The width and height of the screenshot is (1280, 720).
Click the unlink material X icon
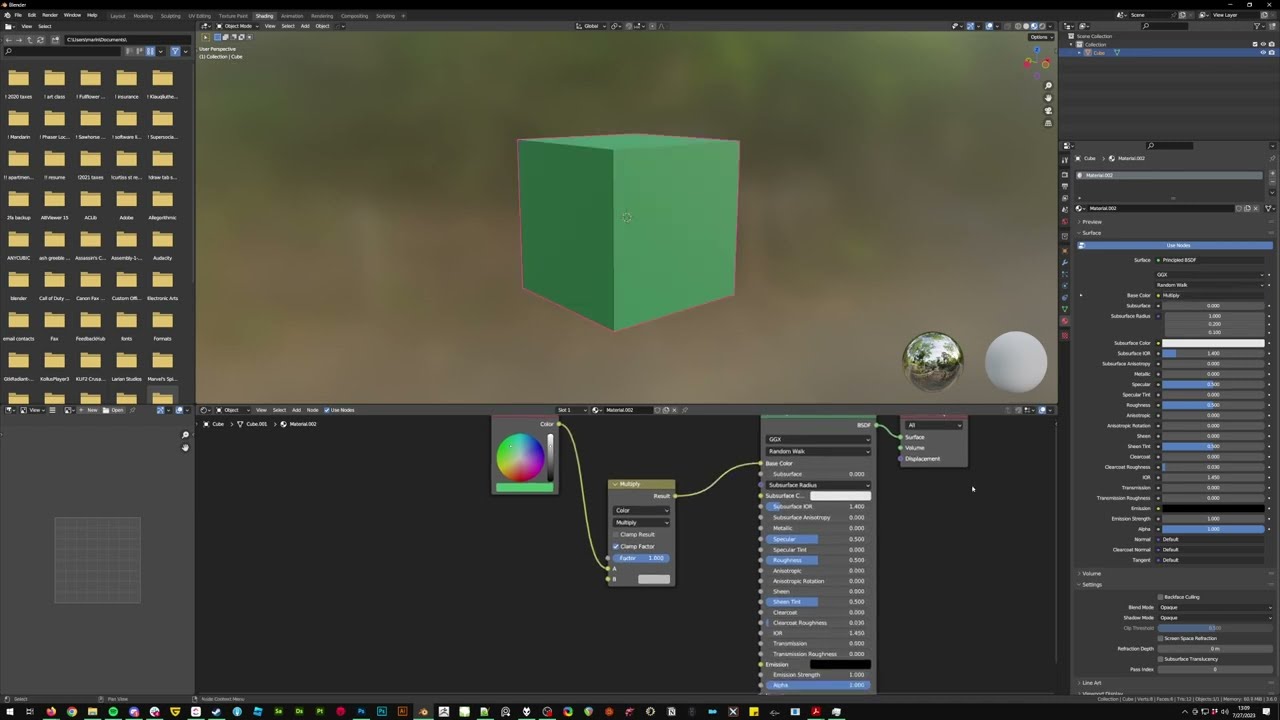click(1256, 208)
